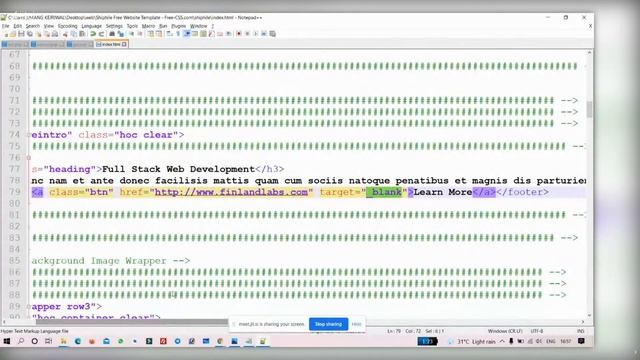Collapse fold marker at line 74
This screenshot has width=640, height=360.
tap(29, 135)
